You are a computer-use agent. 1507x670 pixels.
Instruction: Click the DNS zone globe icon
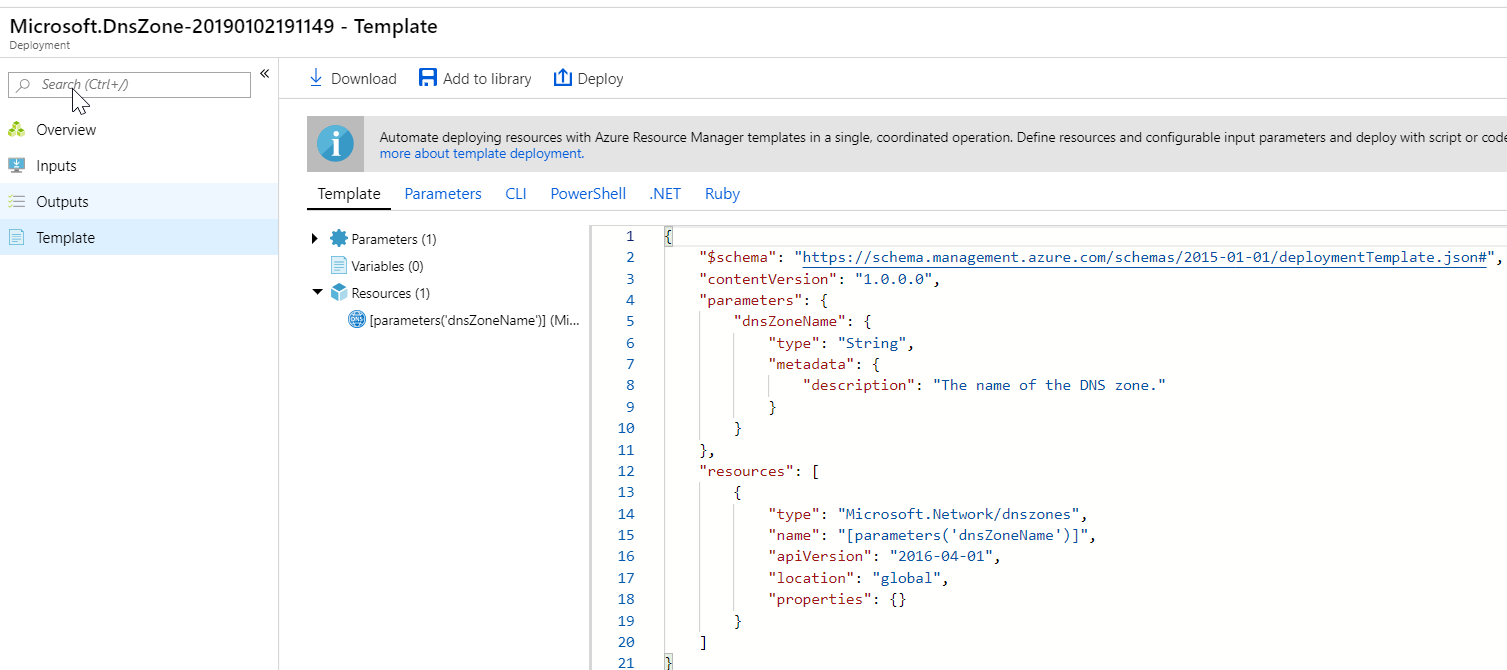click(357, 320)
